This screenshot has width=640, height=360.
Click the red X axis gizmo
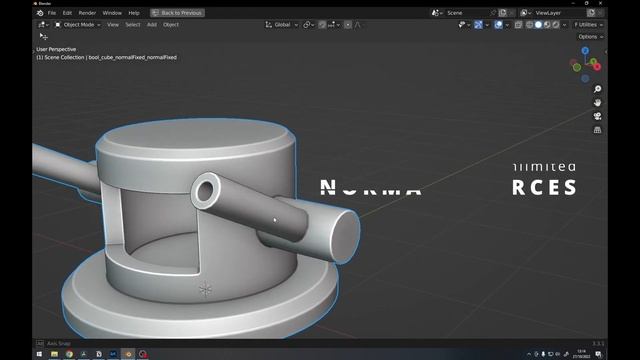597,67
